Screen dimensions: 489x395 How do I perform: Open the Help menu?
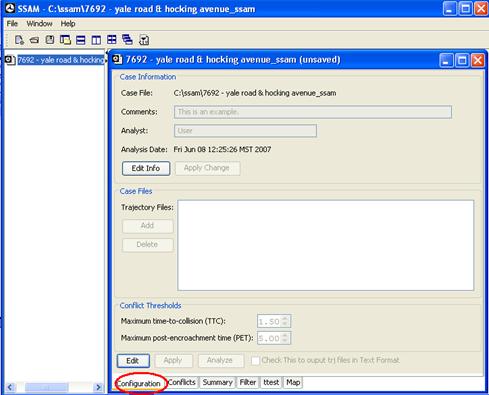pos(68,24)
